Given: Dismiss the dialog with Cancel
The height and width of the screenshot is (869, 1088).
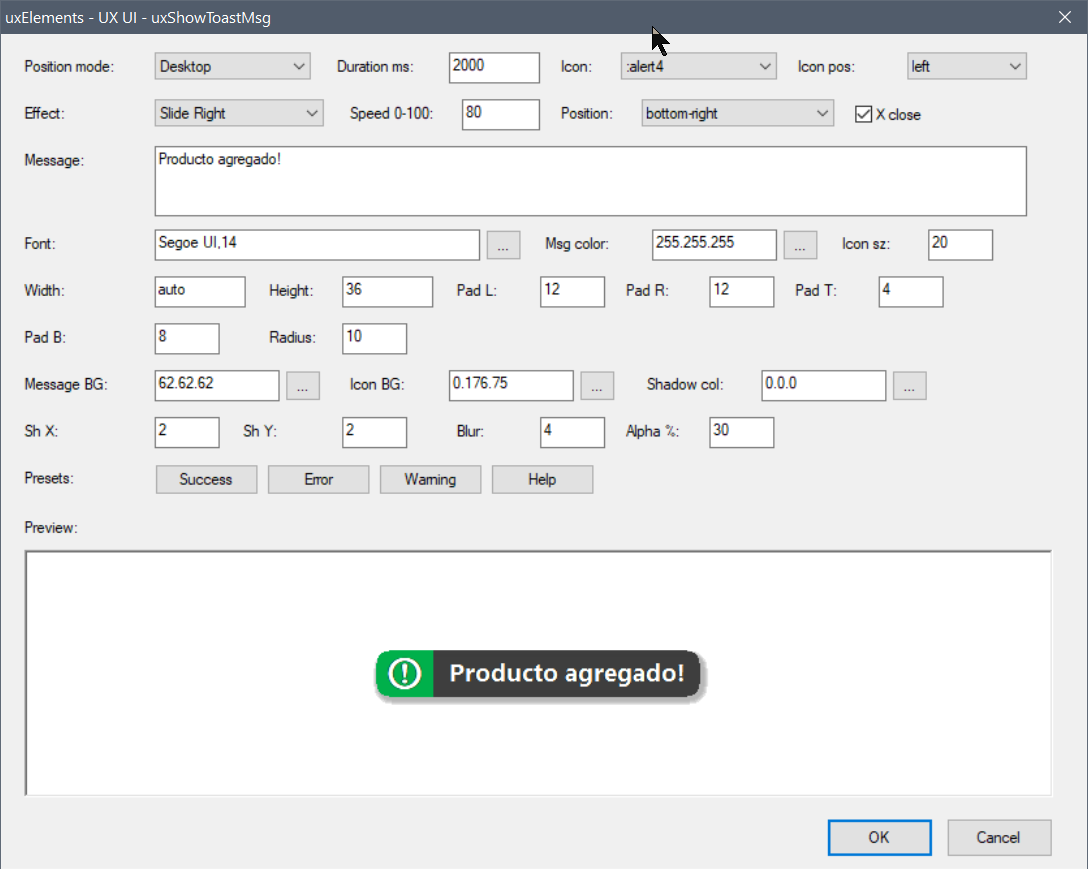Looking at the screenshot, I should point(998,838).
